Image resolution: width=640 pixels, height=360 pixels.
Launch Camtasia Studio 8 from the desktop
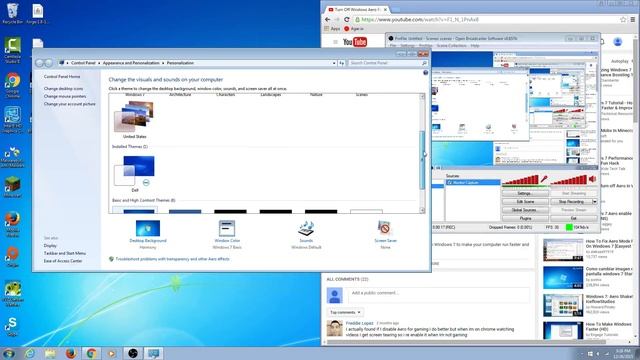[12, 50]
